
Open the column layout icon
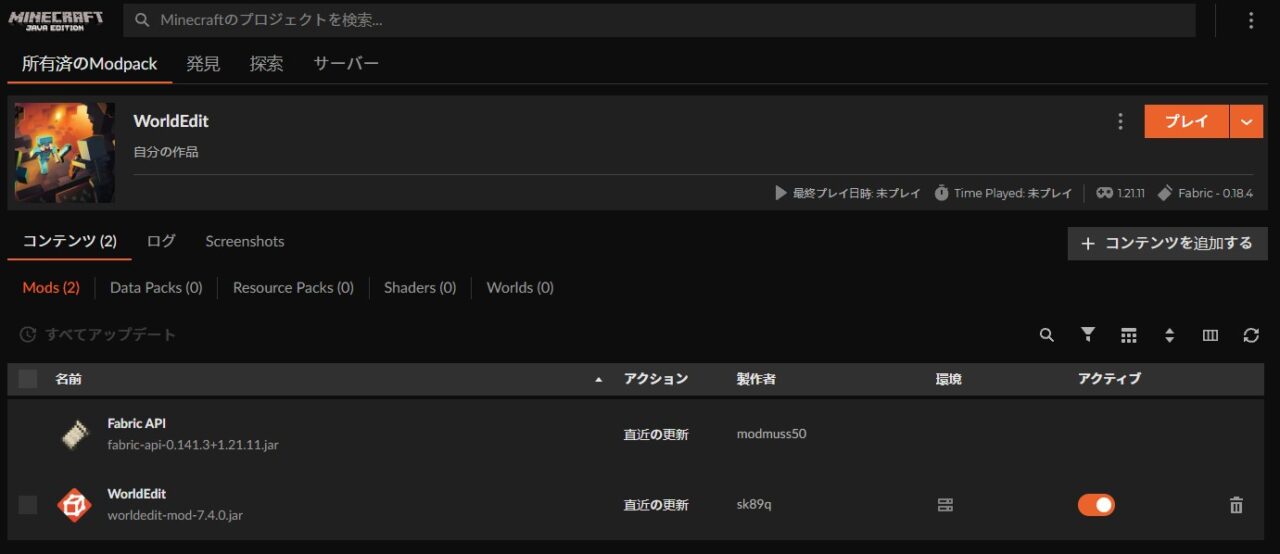(1210, 335)
